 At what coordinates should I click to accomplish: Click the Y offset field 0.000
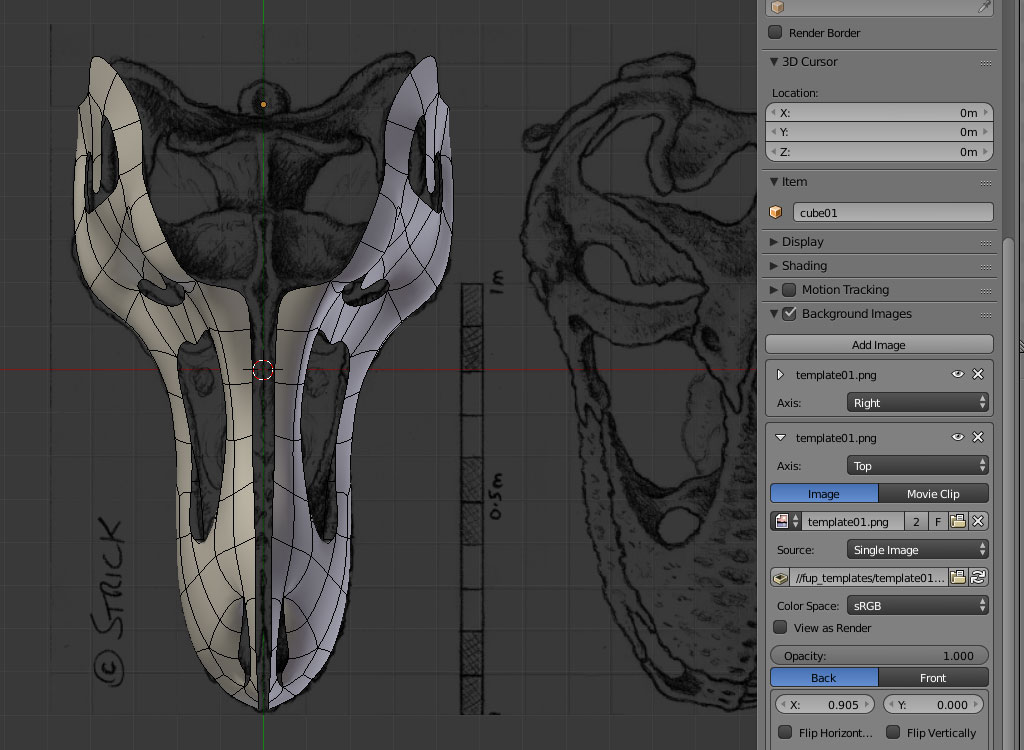point(933,705)
